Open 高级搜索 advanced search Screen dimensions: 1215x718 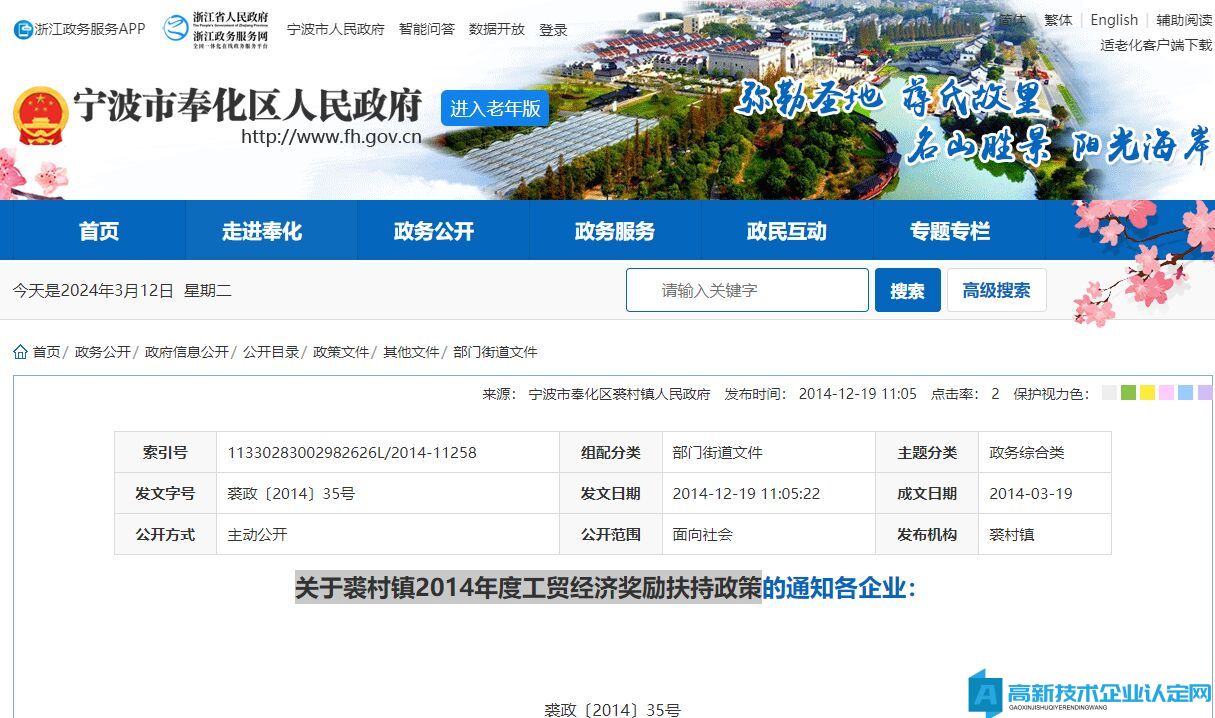pos(996,291)
